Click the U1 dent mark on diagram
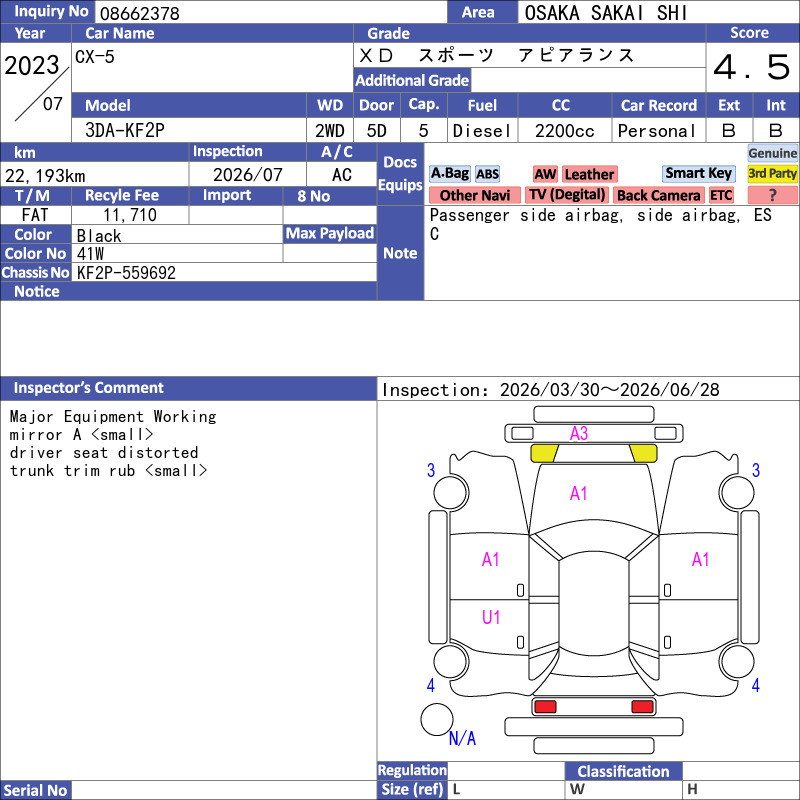 (491, 618)
